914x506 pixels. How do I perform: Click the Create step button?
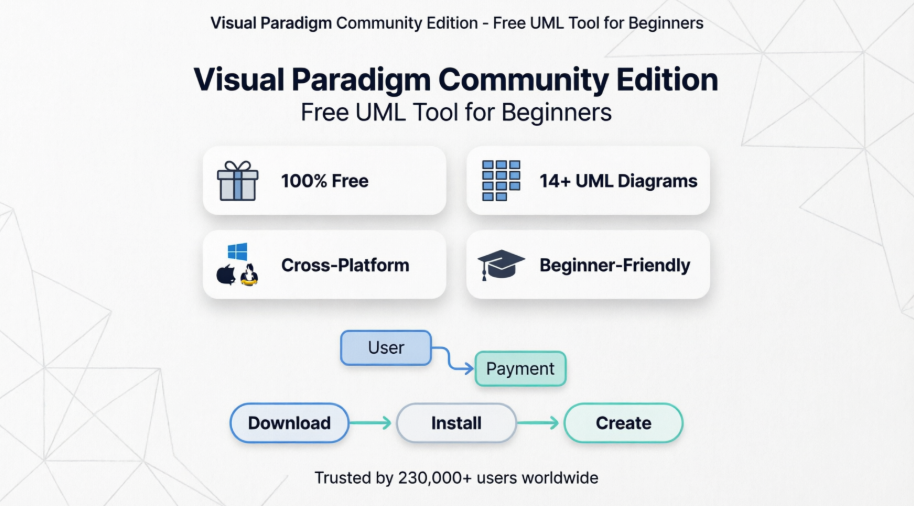[x=624, y=423]
